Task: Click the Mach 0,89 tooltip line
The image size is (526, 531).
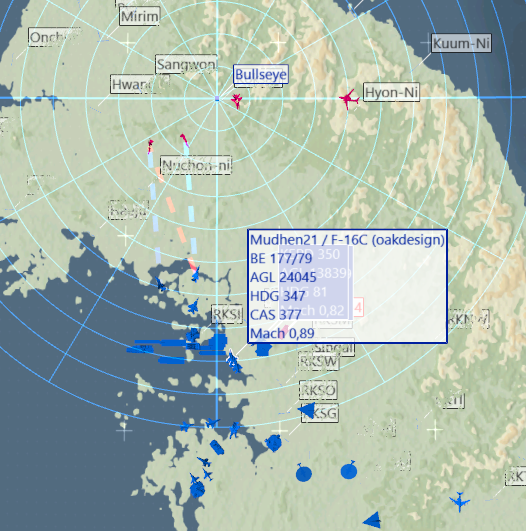Action: [x=282, y=334]
